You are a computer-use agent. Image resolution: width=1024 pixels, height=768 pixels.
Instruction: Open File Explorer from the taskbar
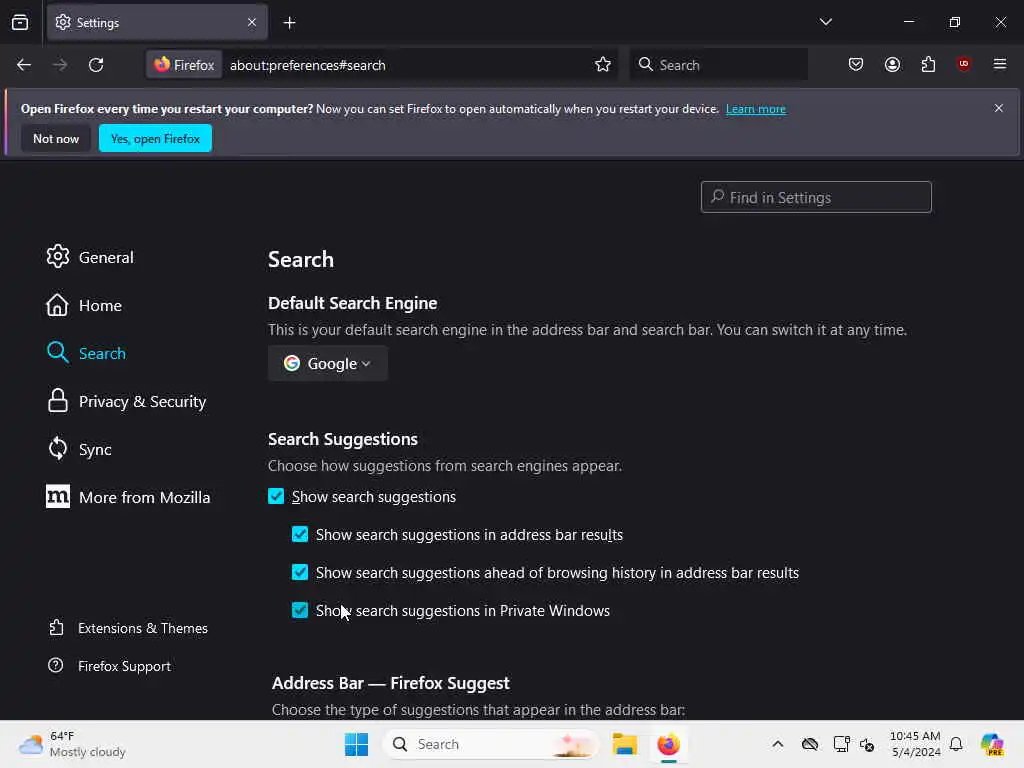coord(624,744)
